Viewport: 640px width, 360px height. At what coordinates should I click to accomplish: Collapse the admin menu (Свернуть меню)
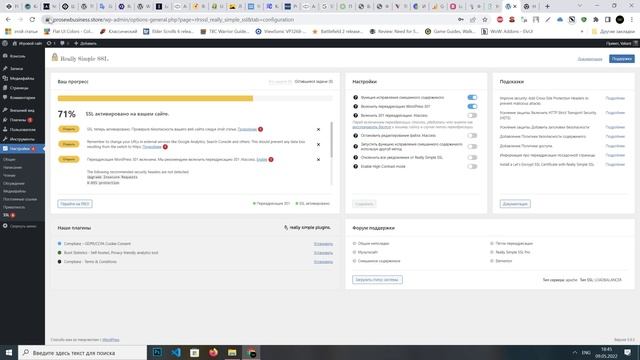[x=20, y=226]
